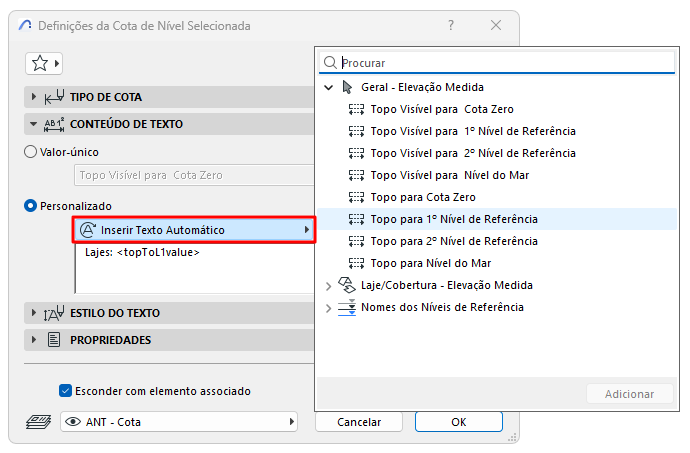
Task: Click the Laje/Cobertura group icon
Action: pyautogui.click(x=347, y=285)
